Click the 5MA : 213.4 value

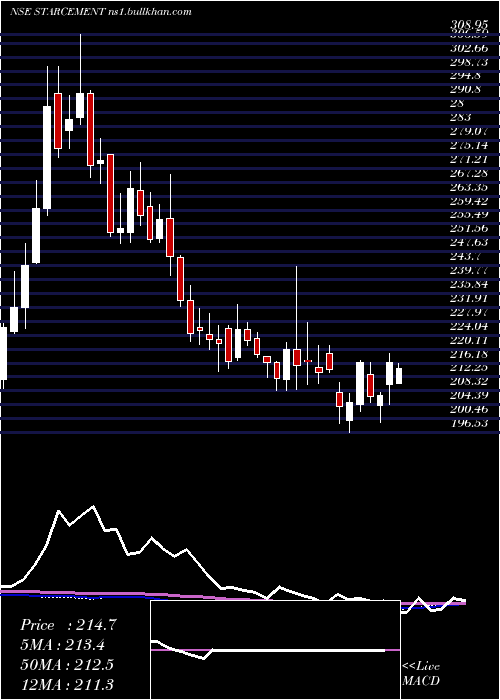64,645
